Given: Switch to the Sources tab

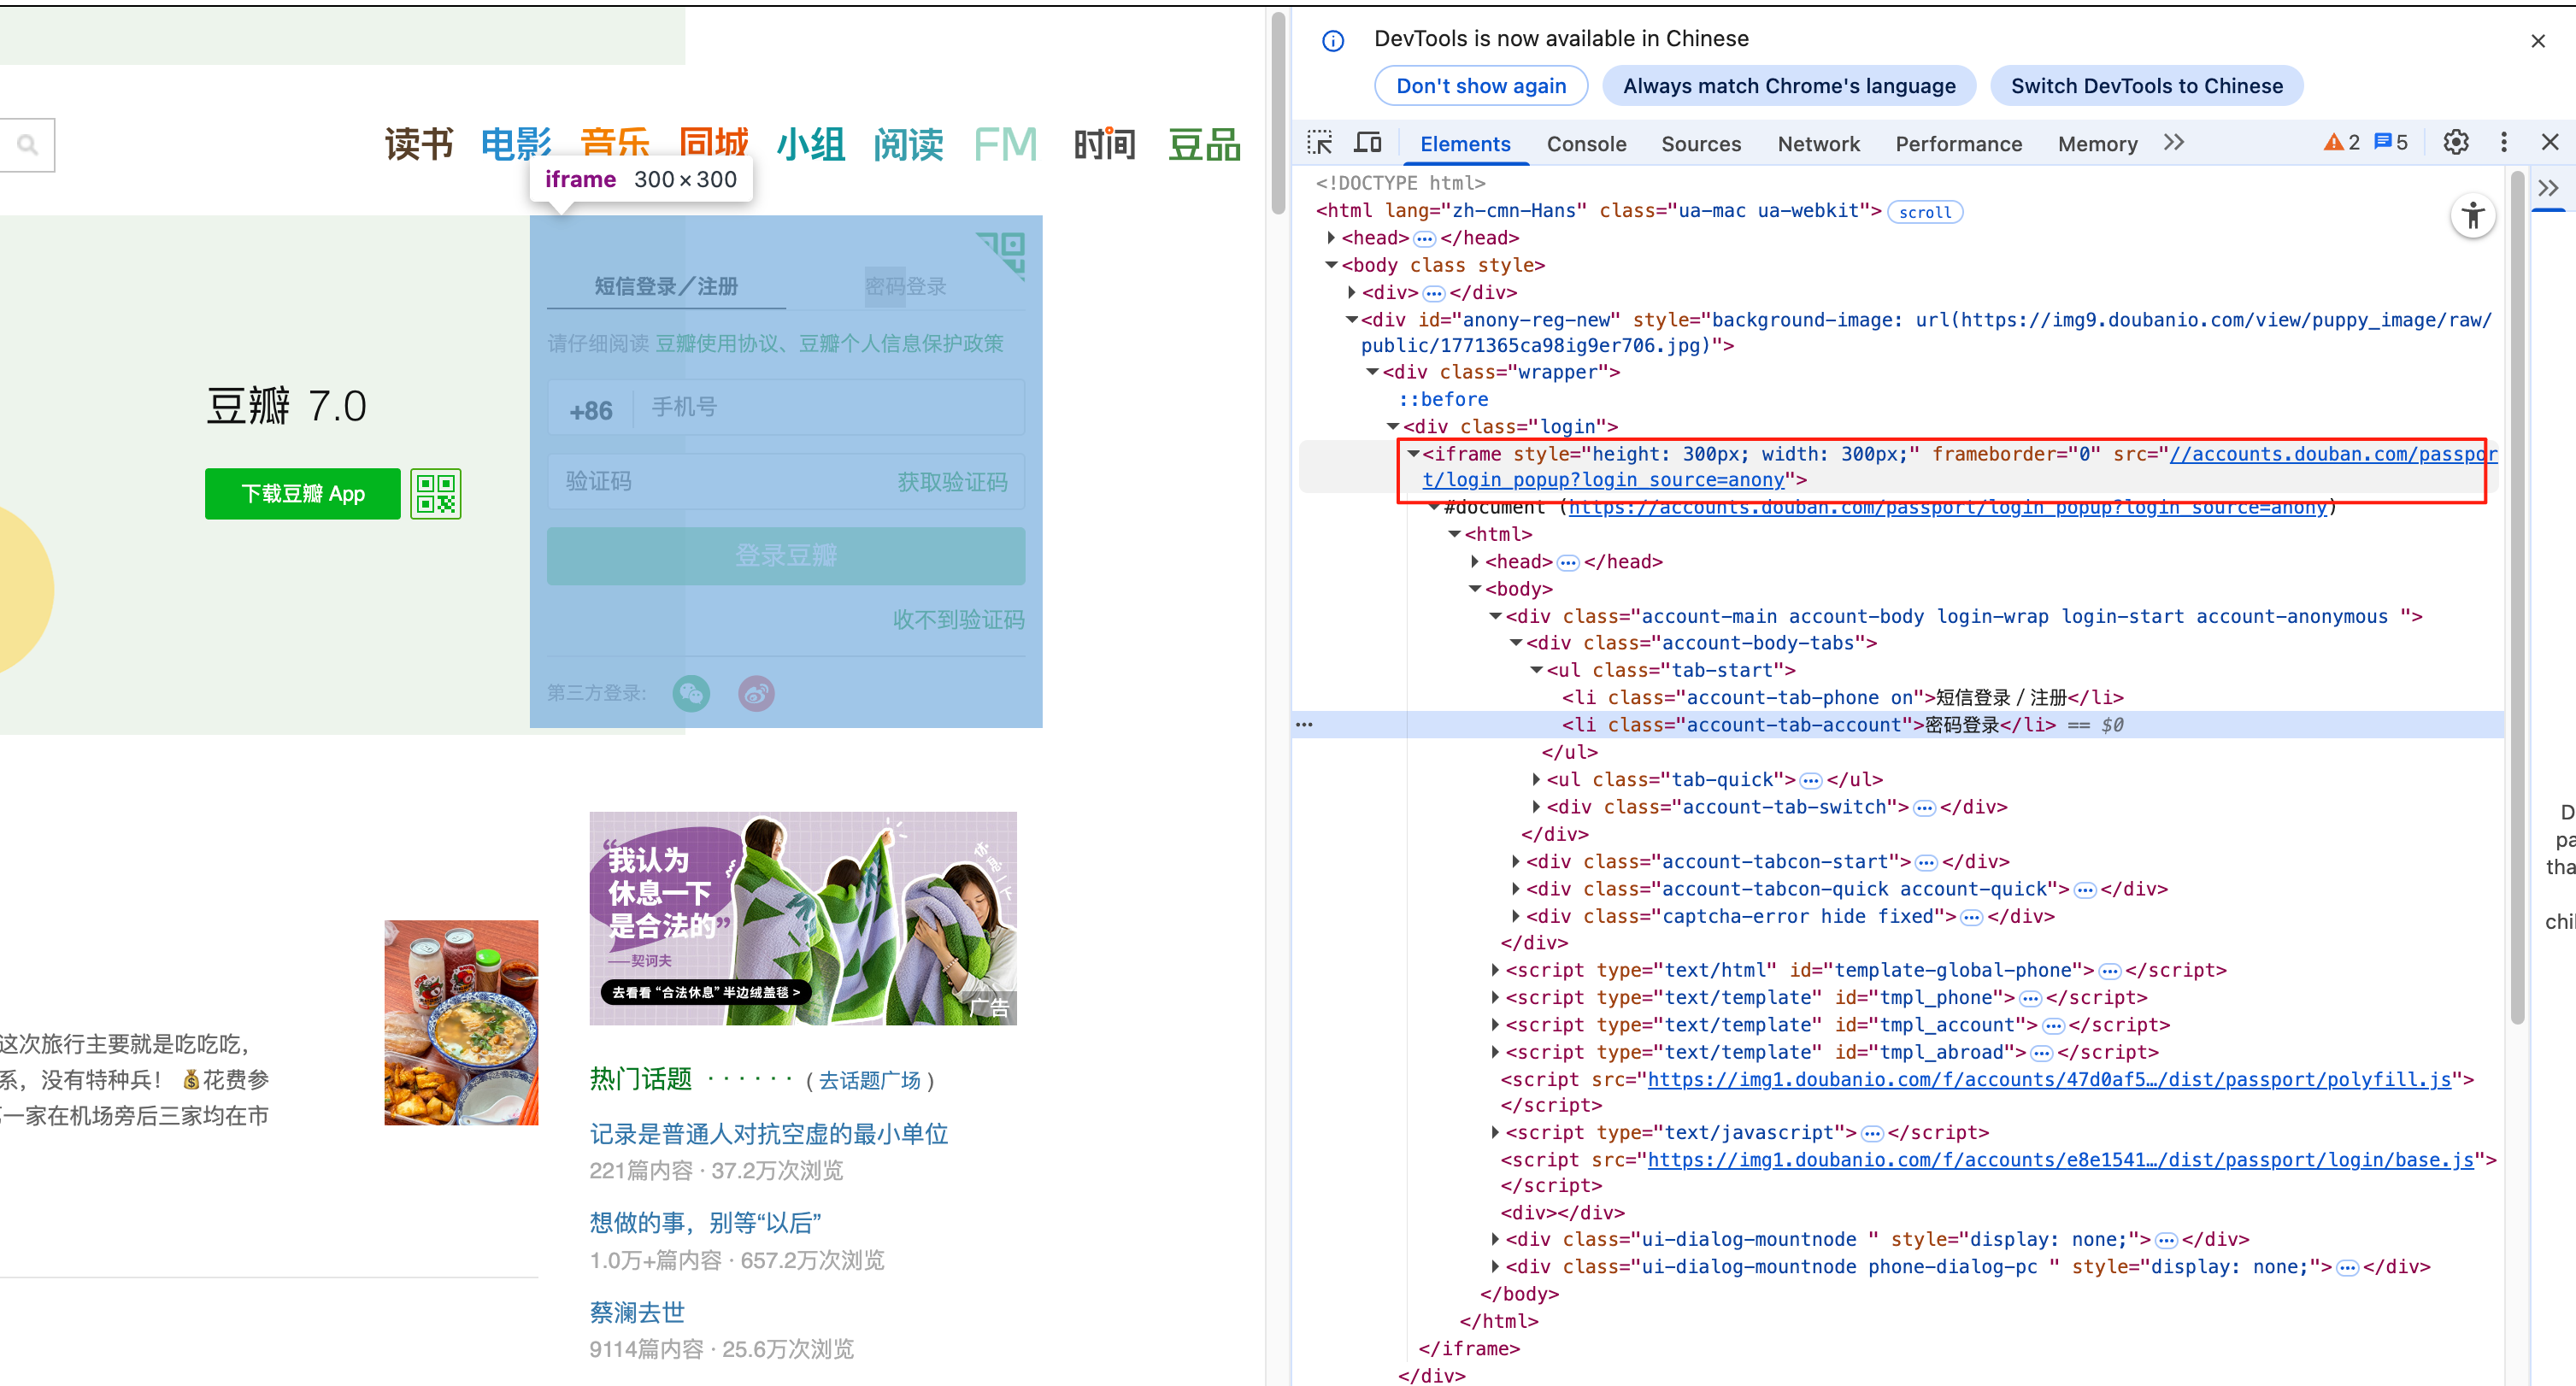Looking at the screenshot, I should (x=1701, y=144).
